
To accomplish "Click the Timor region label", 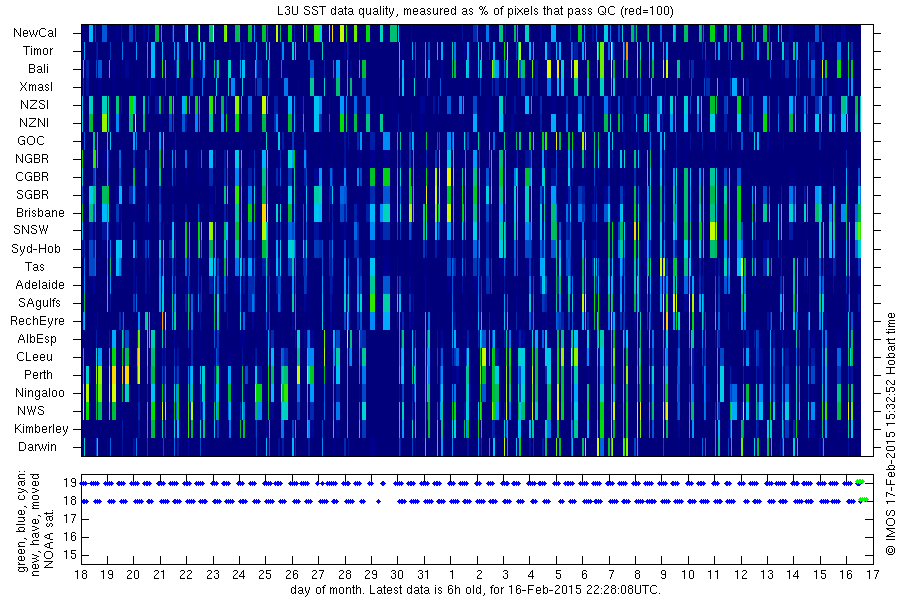I will [38, 51].
